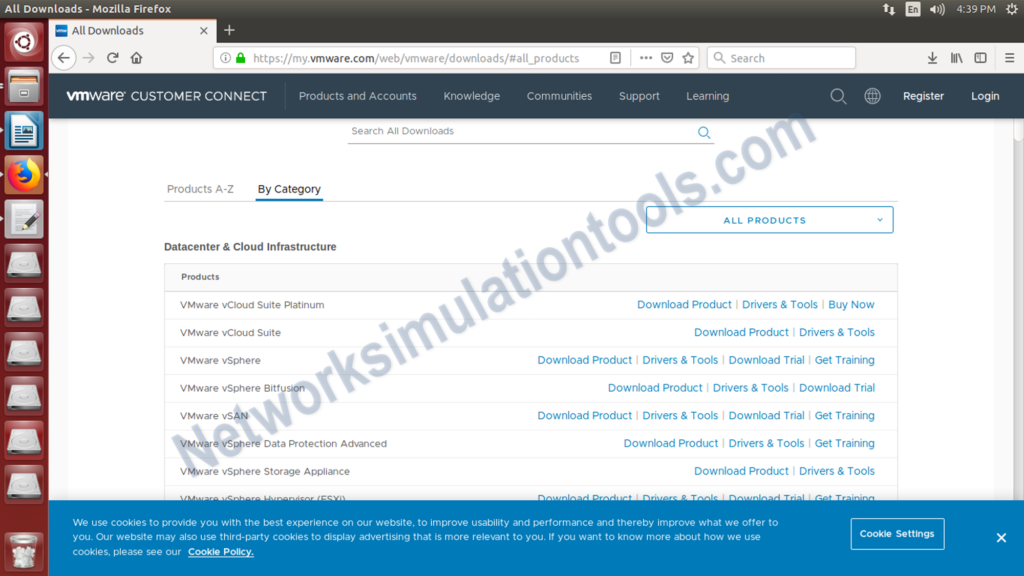The image size is (1024, 576).
Task: Click the Cookie Settings button
Action: [x=897, y=533]
